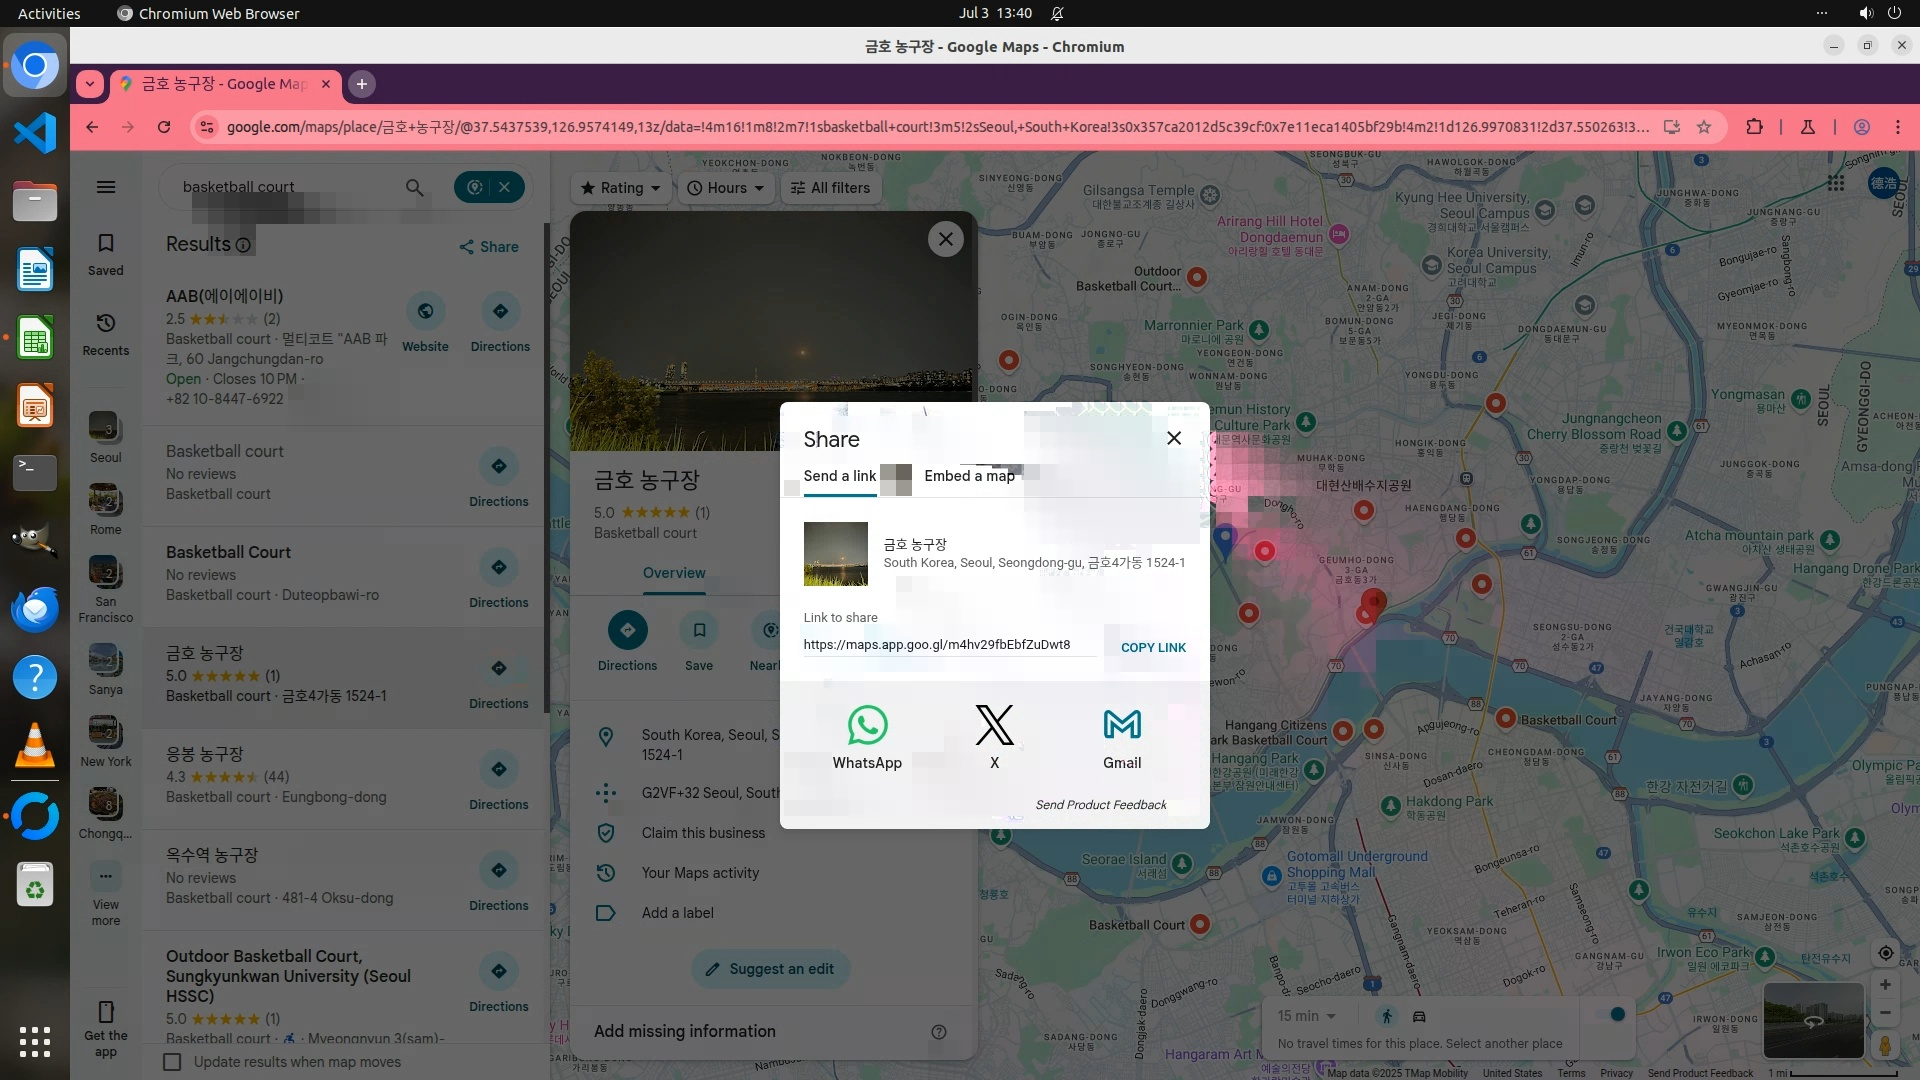Share via Gmail icon
Viewport: 1920px width, 1080px height.
coord(1121,726)
